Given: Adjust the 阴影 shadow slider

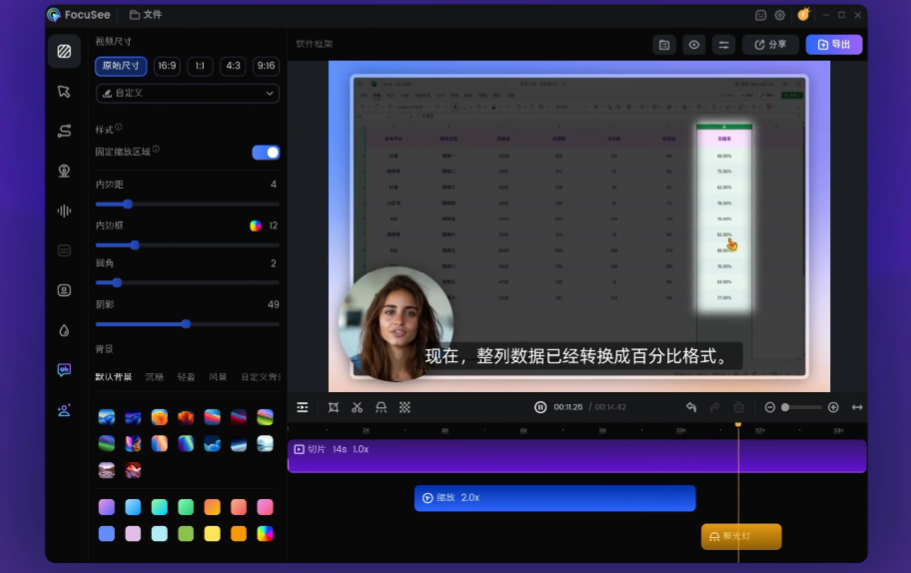Looking at the screenshot, I should point(187,324).
